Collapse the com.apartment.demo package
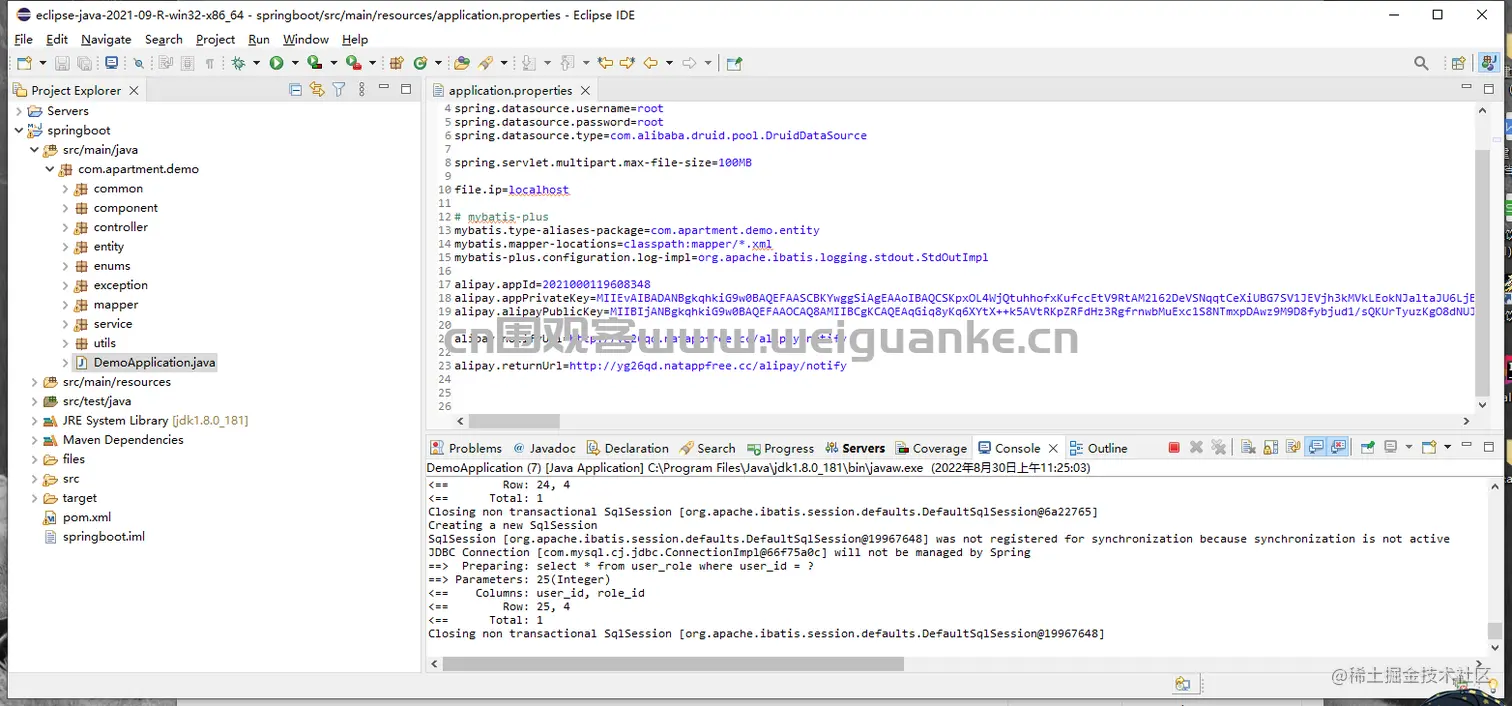 click(x=50, y=169)
